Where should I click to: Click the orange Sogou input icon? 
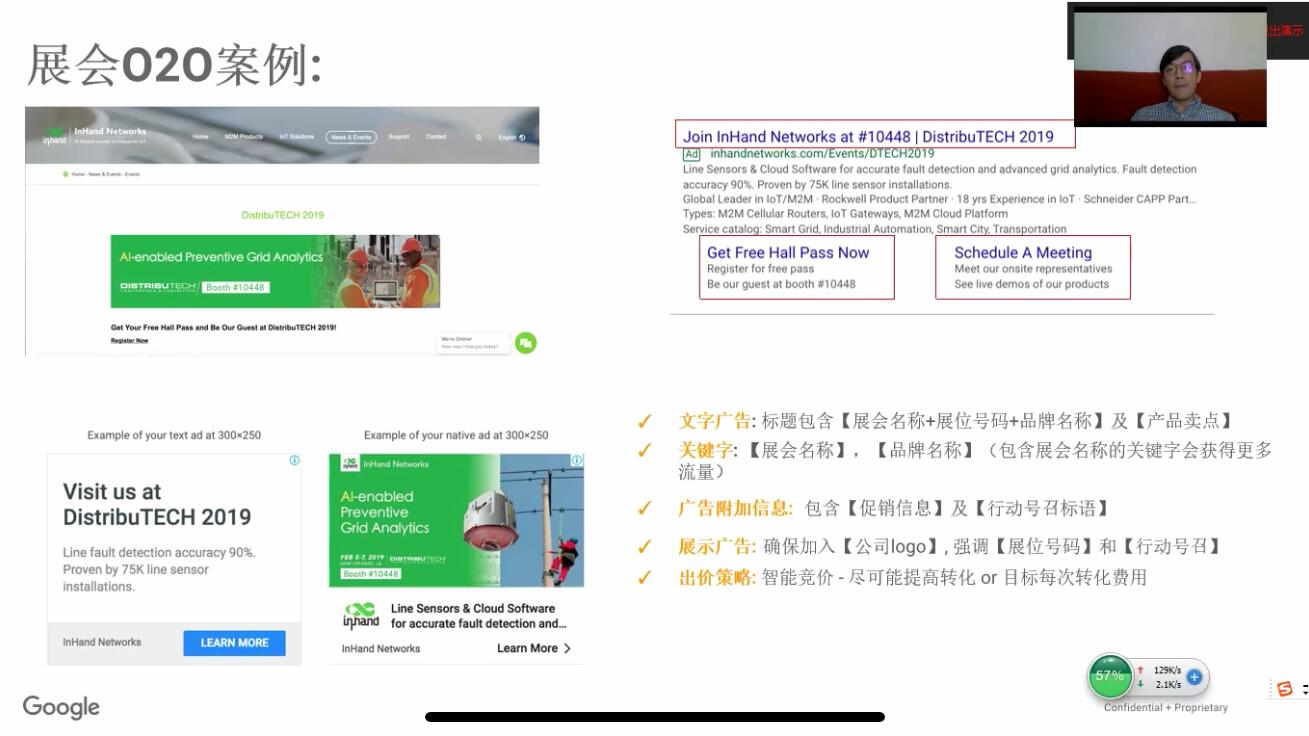point(1285,689)
